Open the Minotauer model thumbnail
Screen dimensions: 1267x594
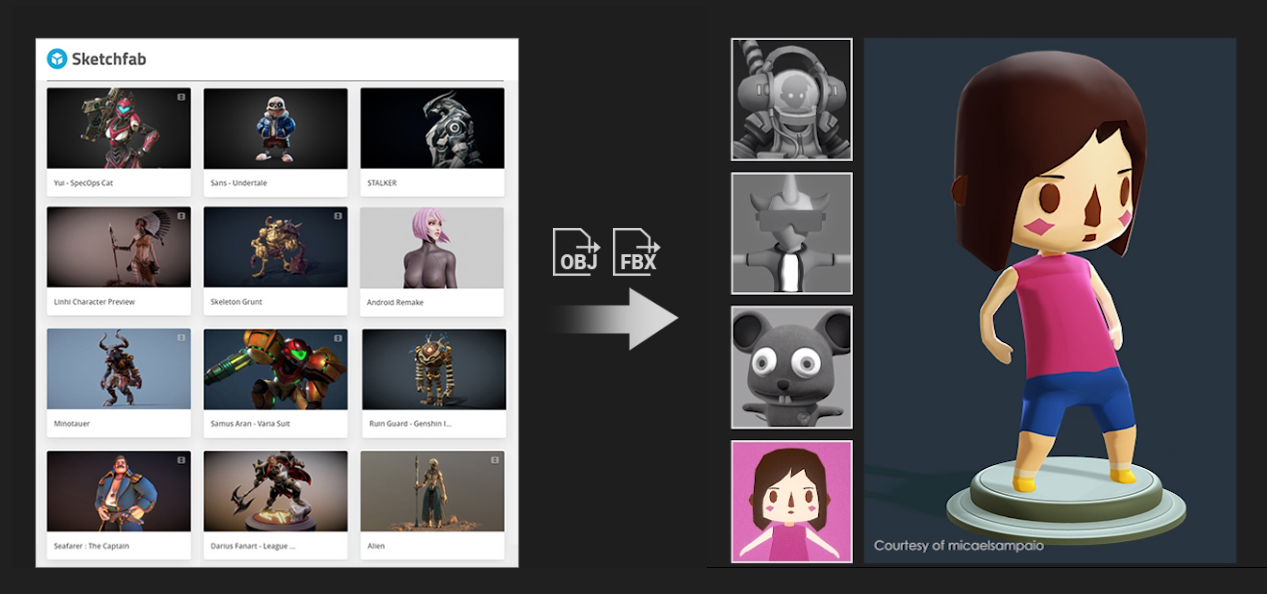tap(119, 369)
